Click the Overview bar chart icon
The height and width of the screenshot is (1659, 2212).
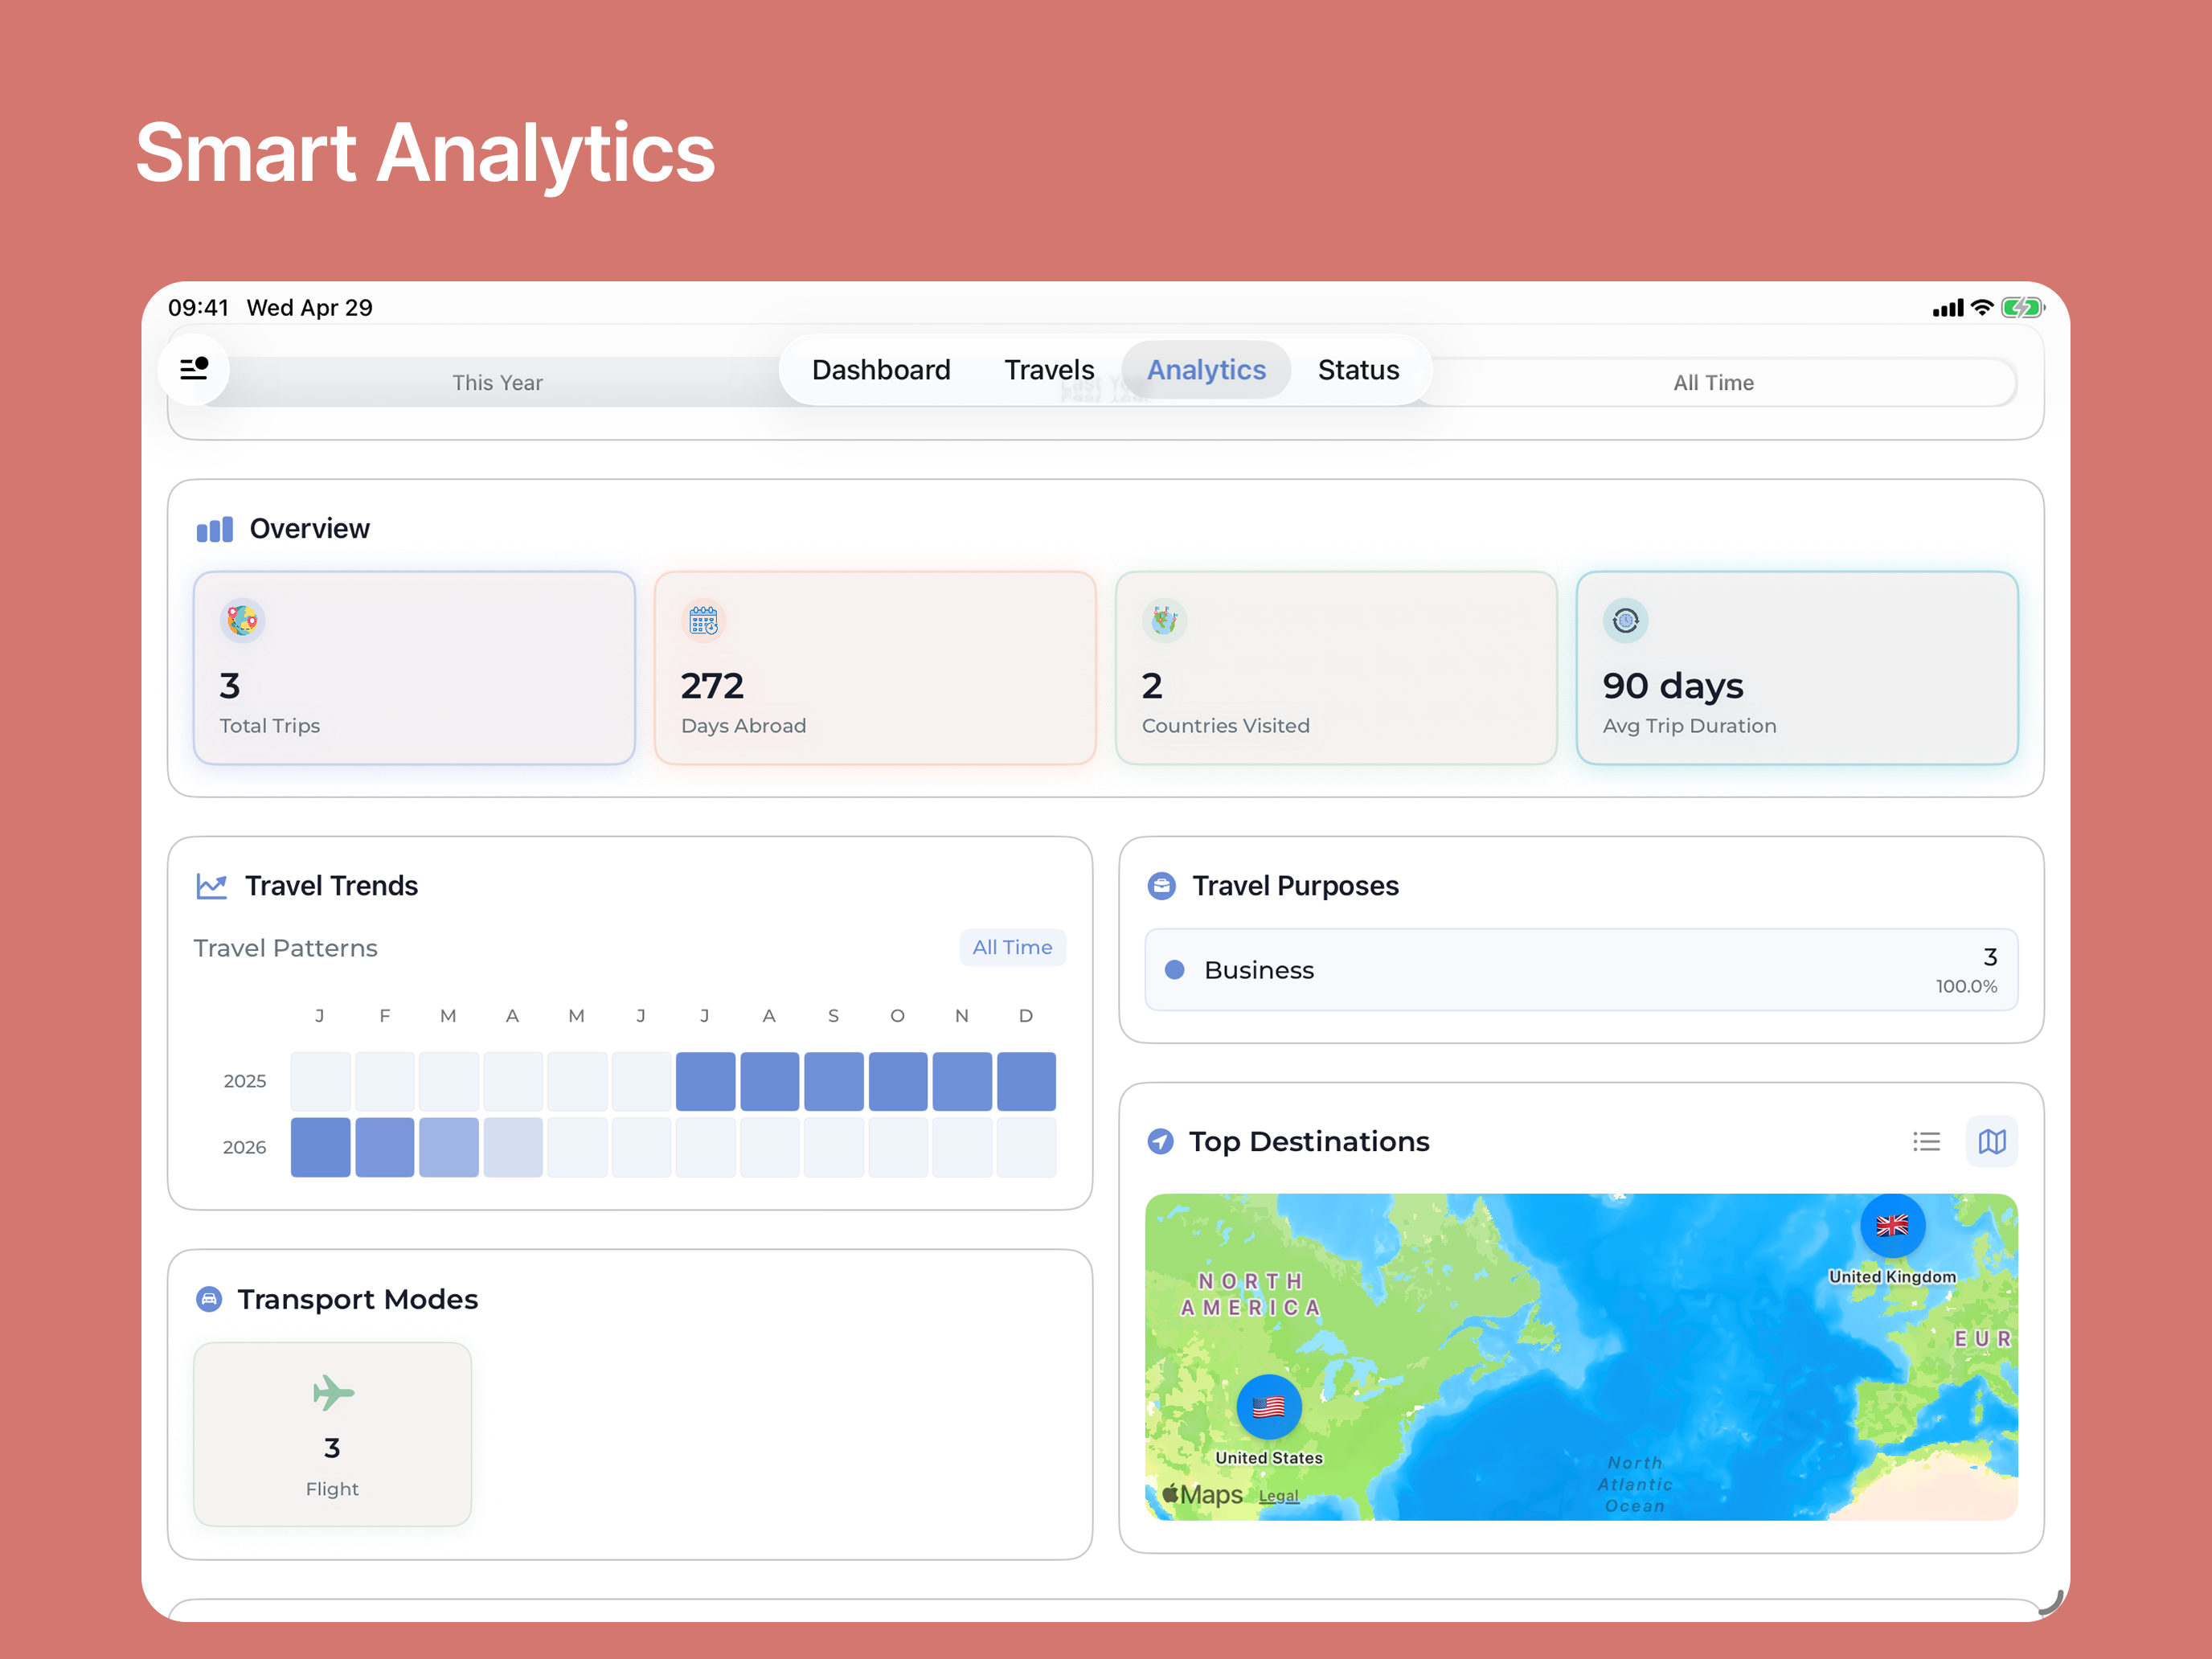point(214,529)
